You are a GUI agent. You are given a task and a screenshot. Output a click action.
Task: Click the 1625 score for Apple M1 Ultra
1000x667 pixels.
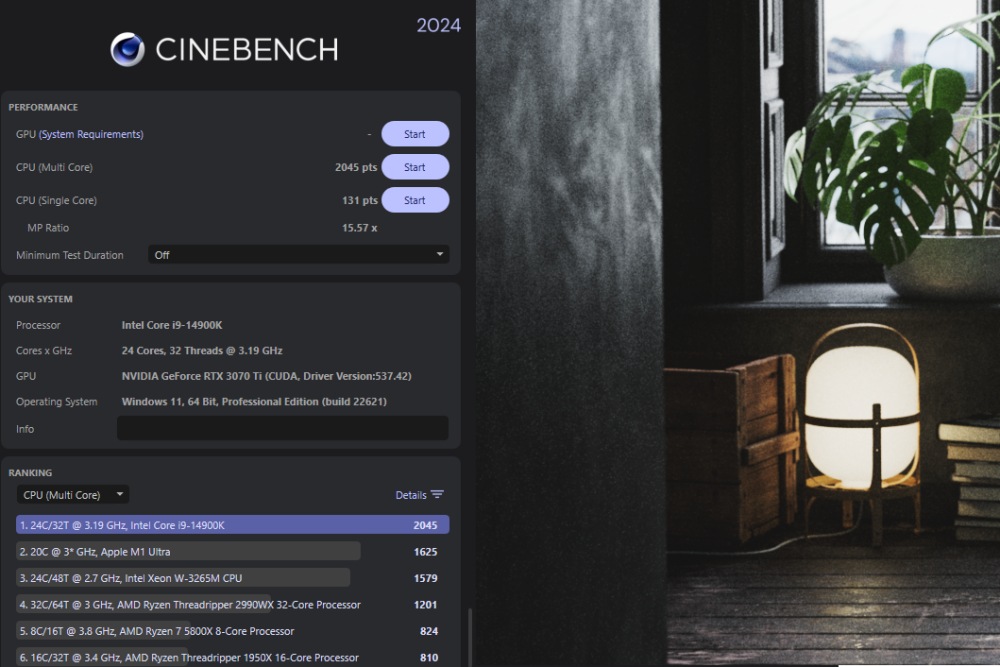[425, 552]
